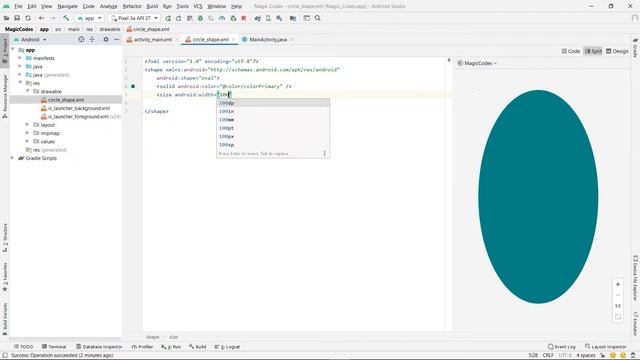
Task: Navigate back with the left arrow icon
Action: (x=41, y=18)
